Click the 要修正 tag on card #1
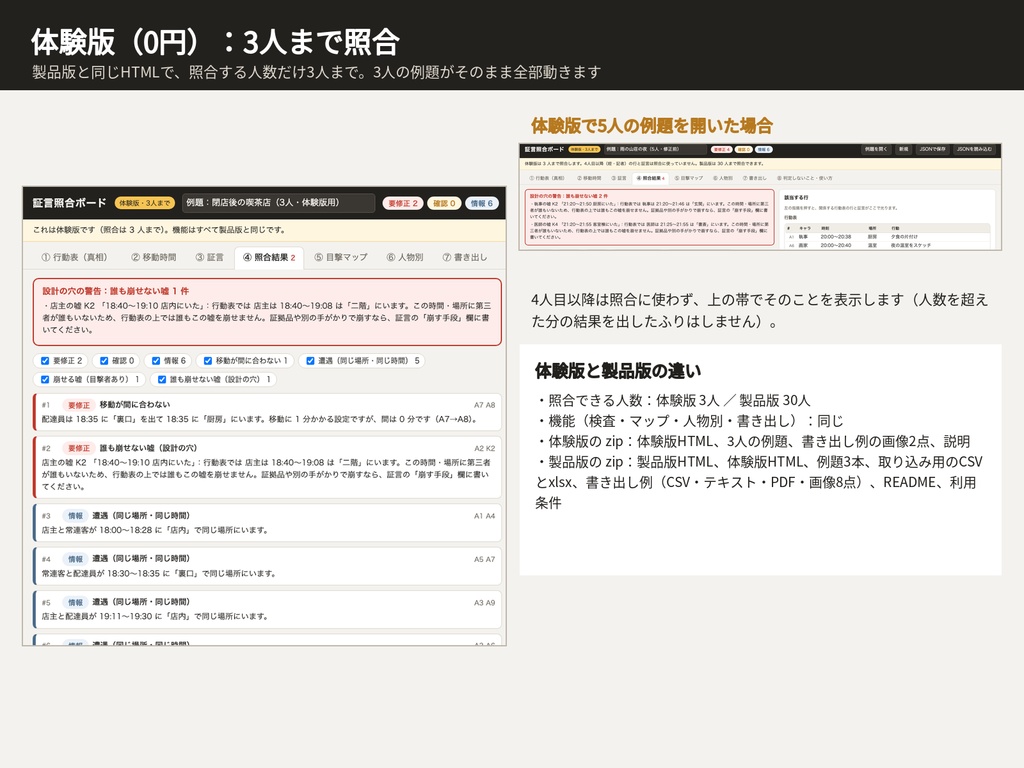1024x768 pixels. click(79, 406)
